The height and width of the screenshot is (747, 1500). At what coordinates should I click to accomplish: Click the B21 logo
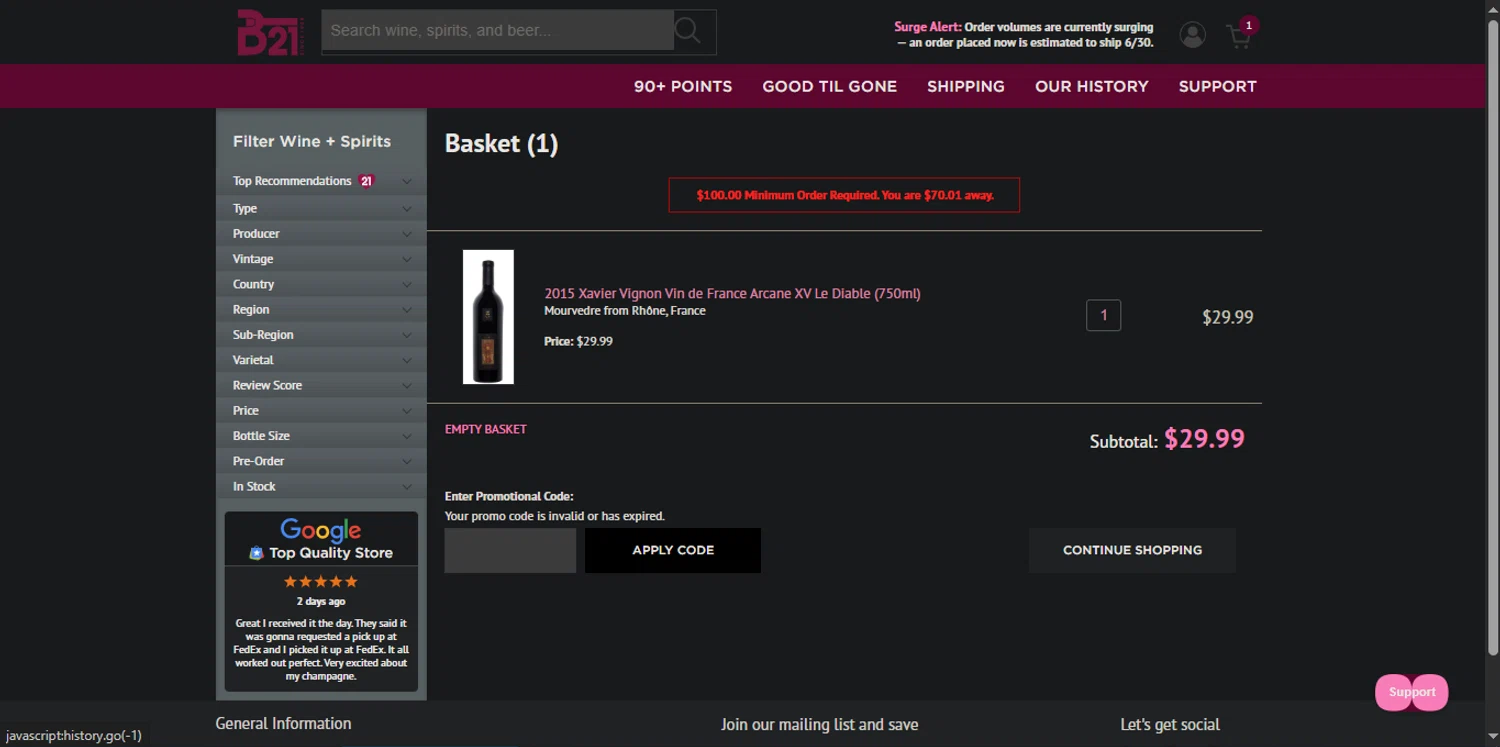pyautogui.click(x=268, y=32)
